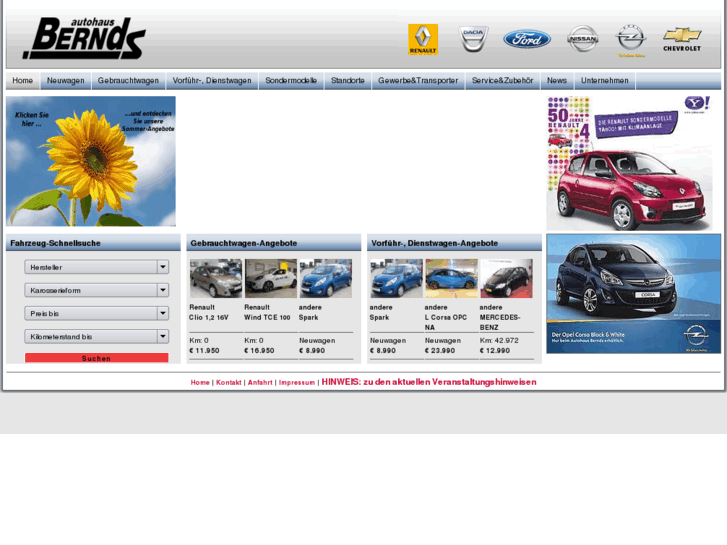727x545 pixels.
Task: Click the € 11.950 price
Action: [204, 351]
